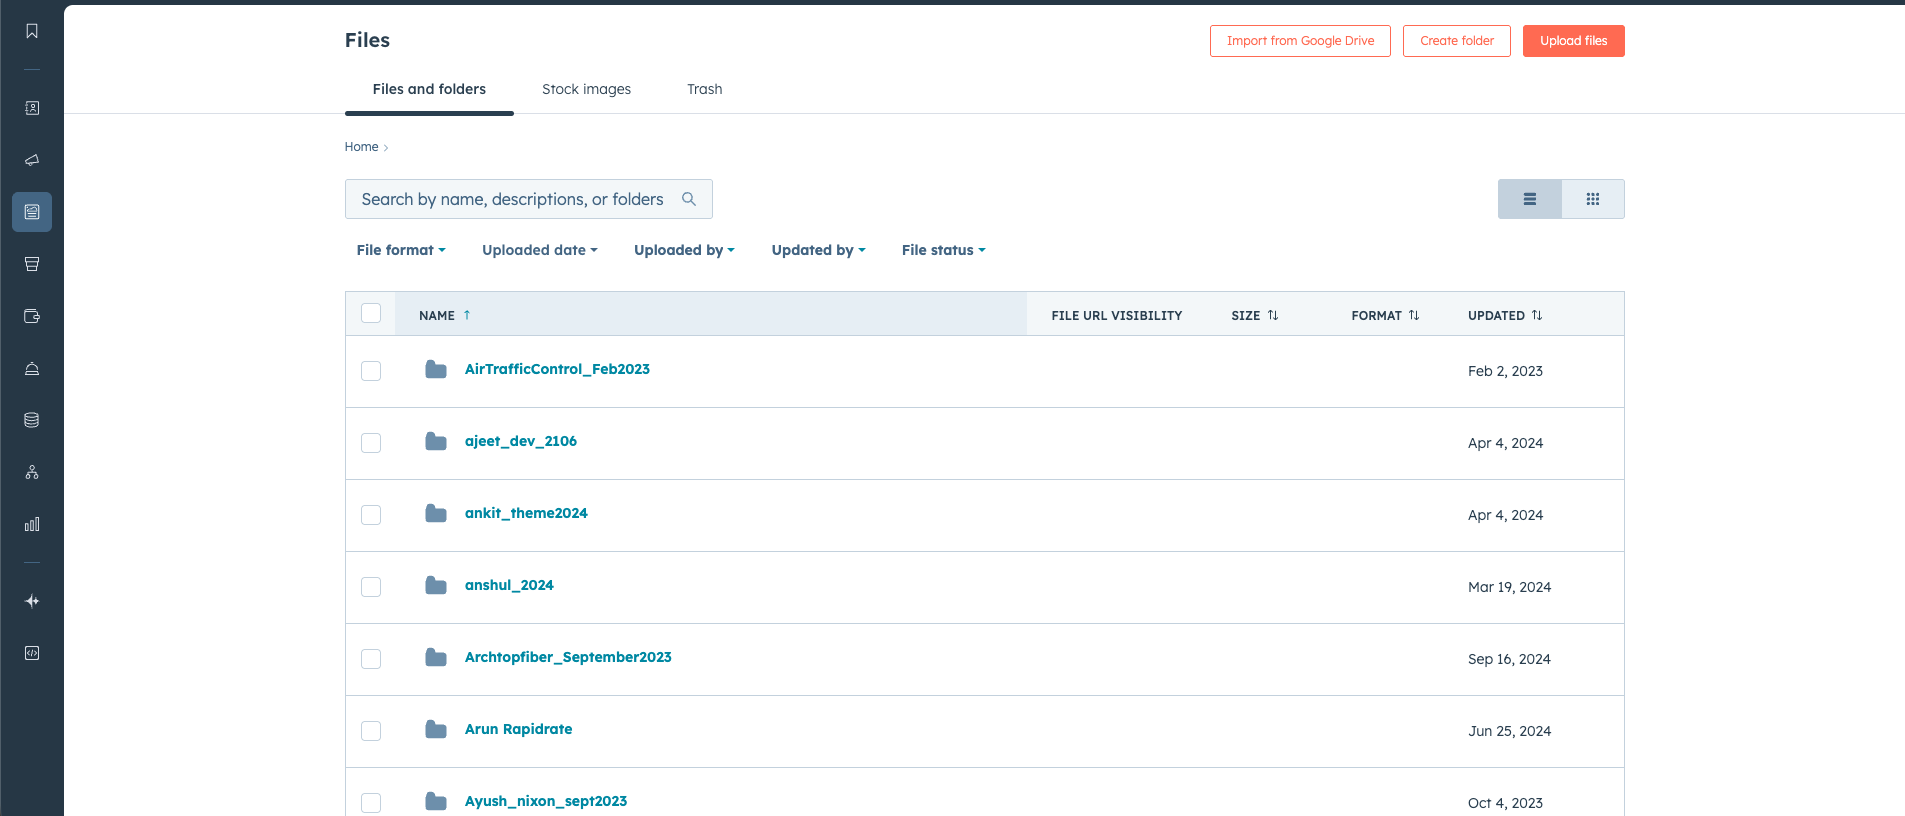The width and height of the screenshot is (1905, 816).
Task: Open the Marketing megaphone sidebar icon
Action: 32,160
